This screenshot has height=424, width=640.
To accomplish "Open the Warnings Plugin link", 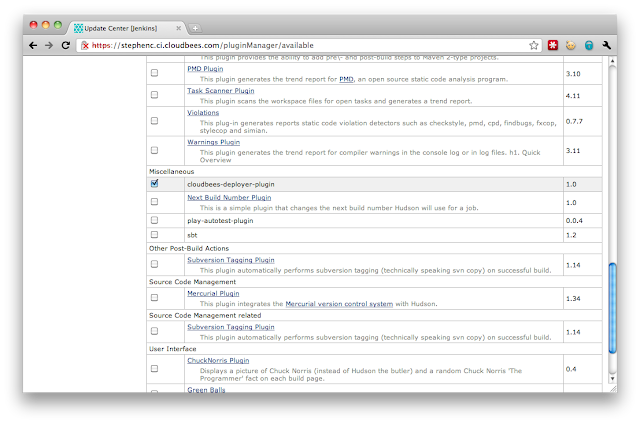I will (x=214, y=142).
